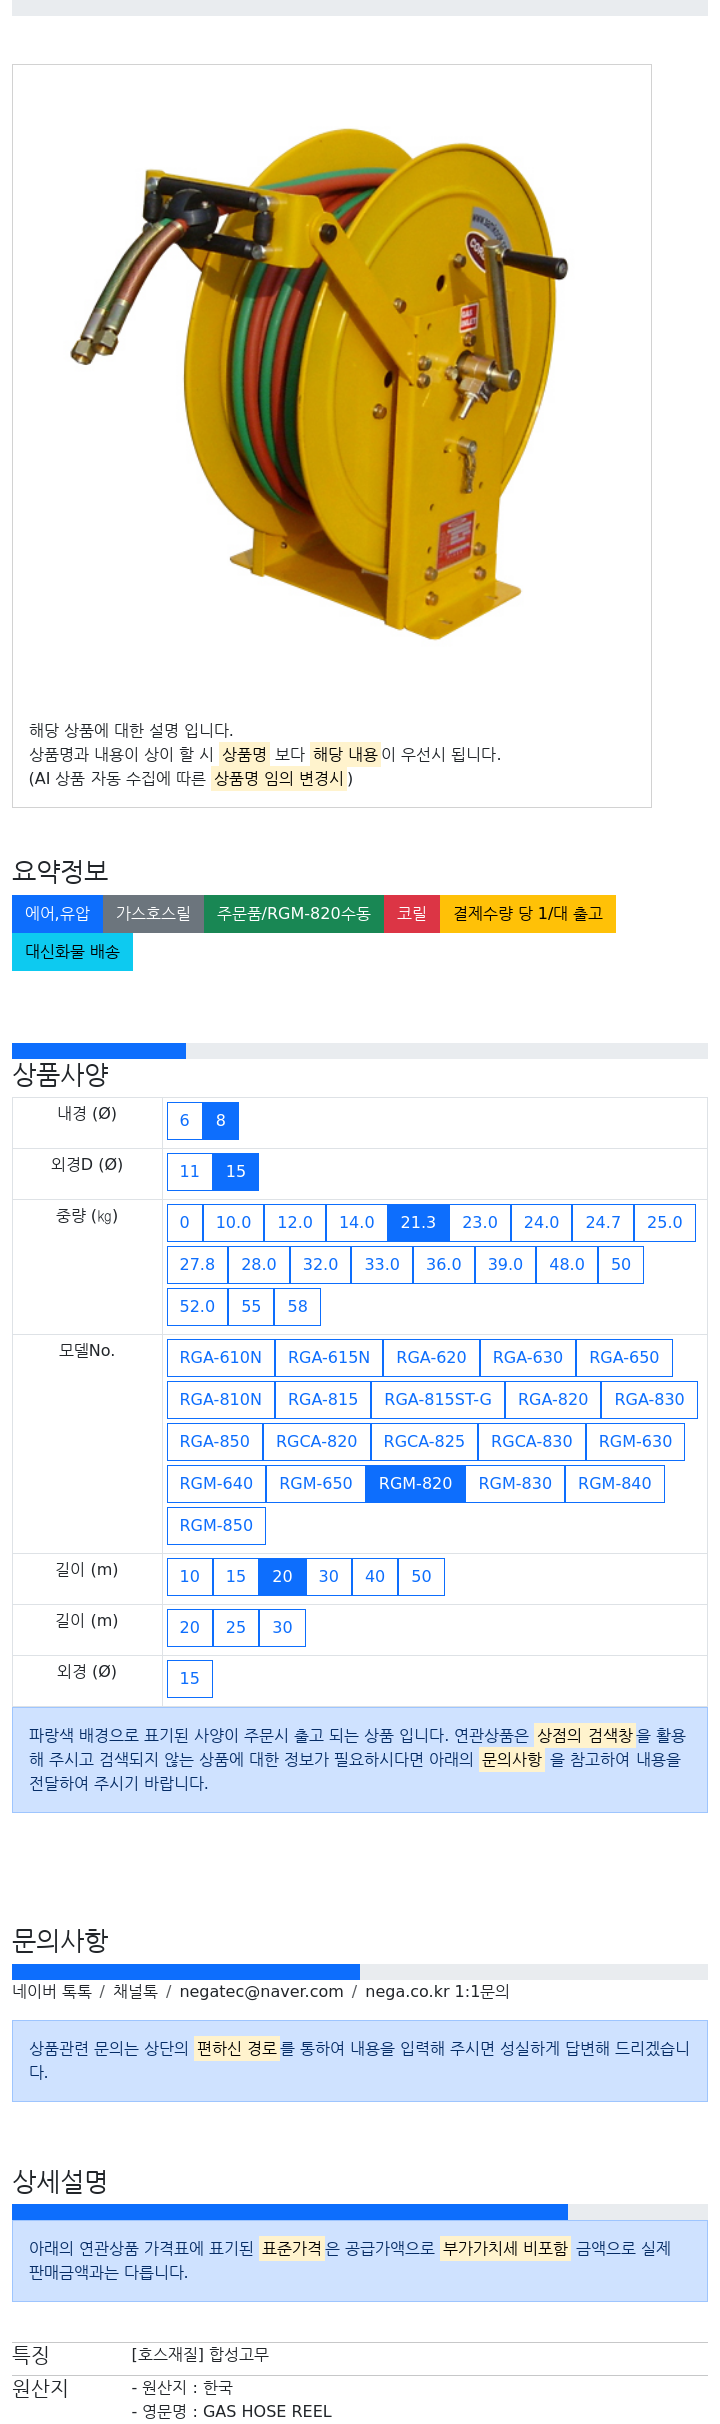Pick model RGM-850
Image resolution: width=720 pixels, height=2424 pixels.
tap(216, 1525)
